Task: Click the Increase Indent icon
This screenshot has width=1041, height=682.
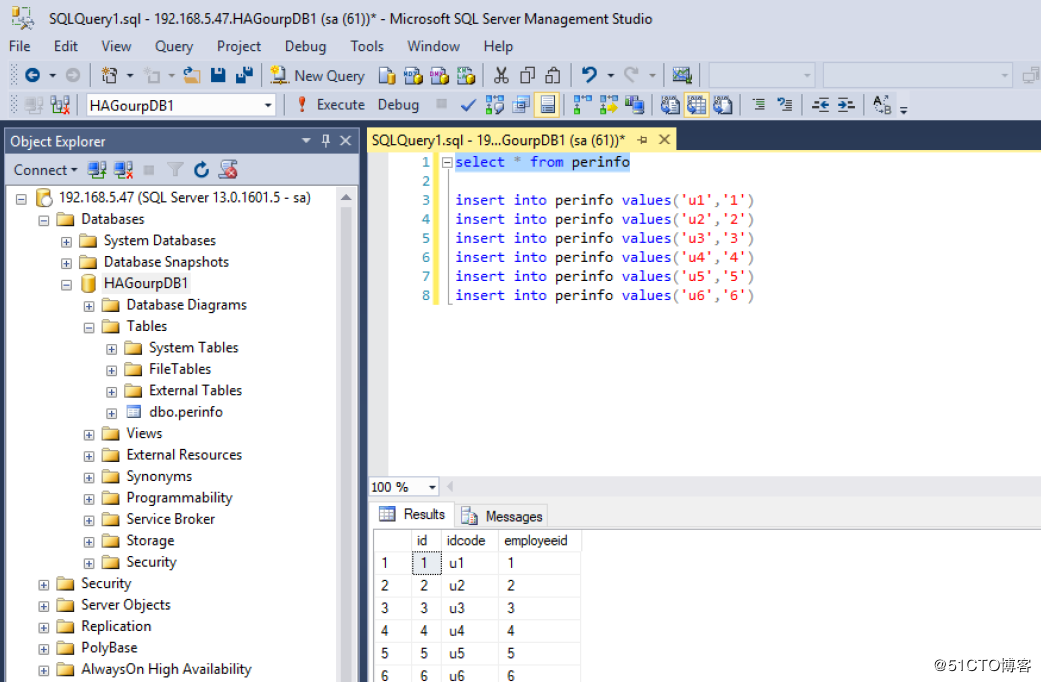Action: point(846,105)
